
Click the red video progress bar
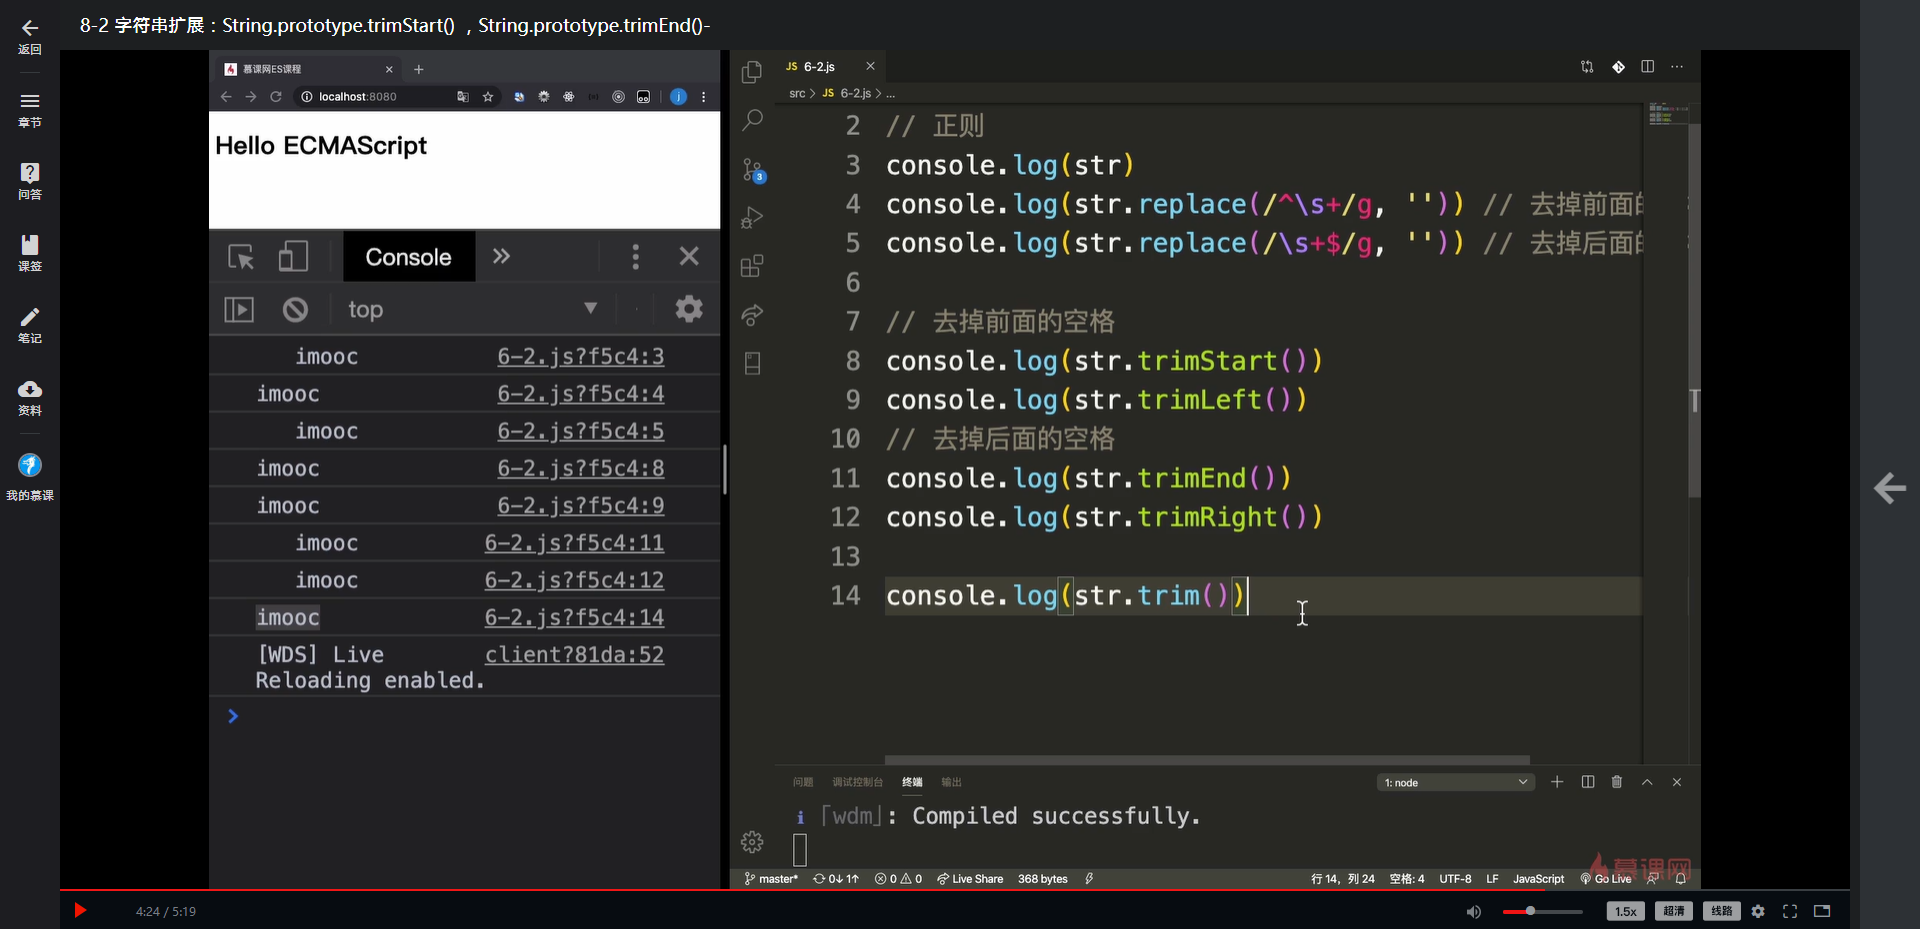coord(800,889)
